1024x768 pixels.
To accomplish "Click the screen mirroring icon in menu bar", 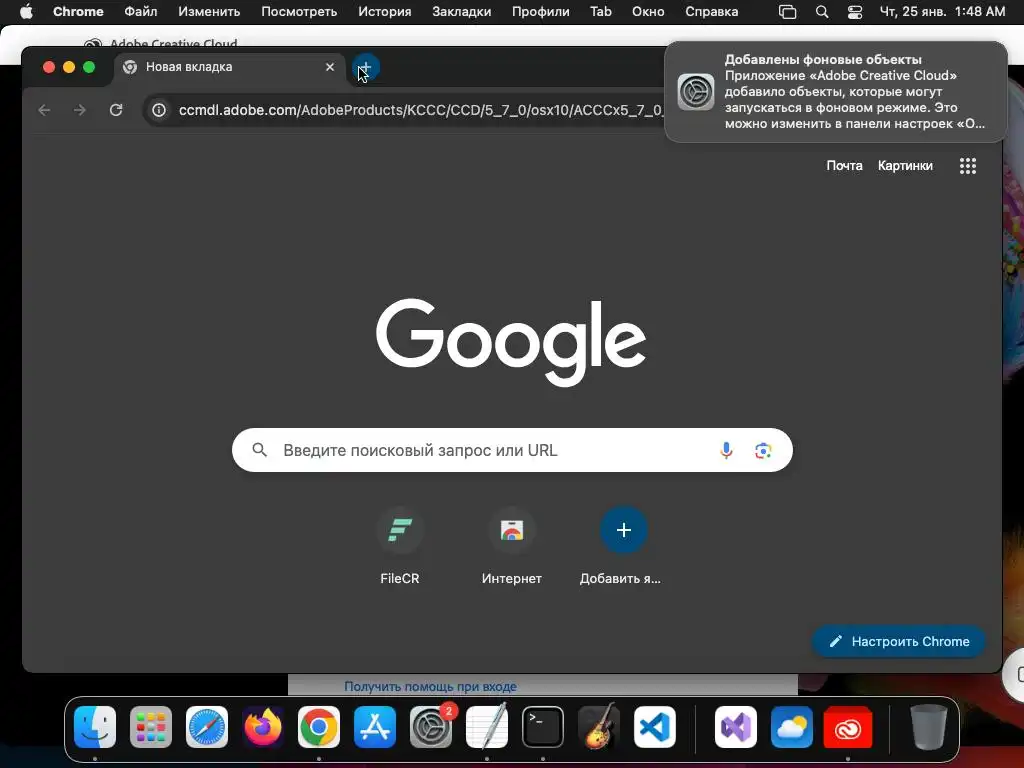I will 788,12.
